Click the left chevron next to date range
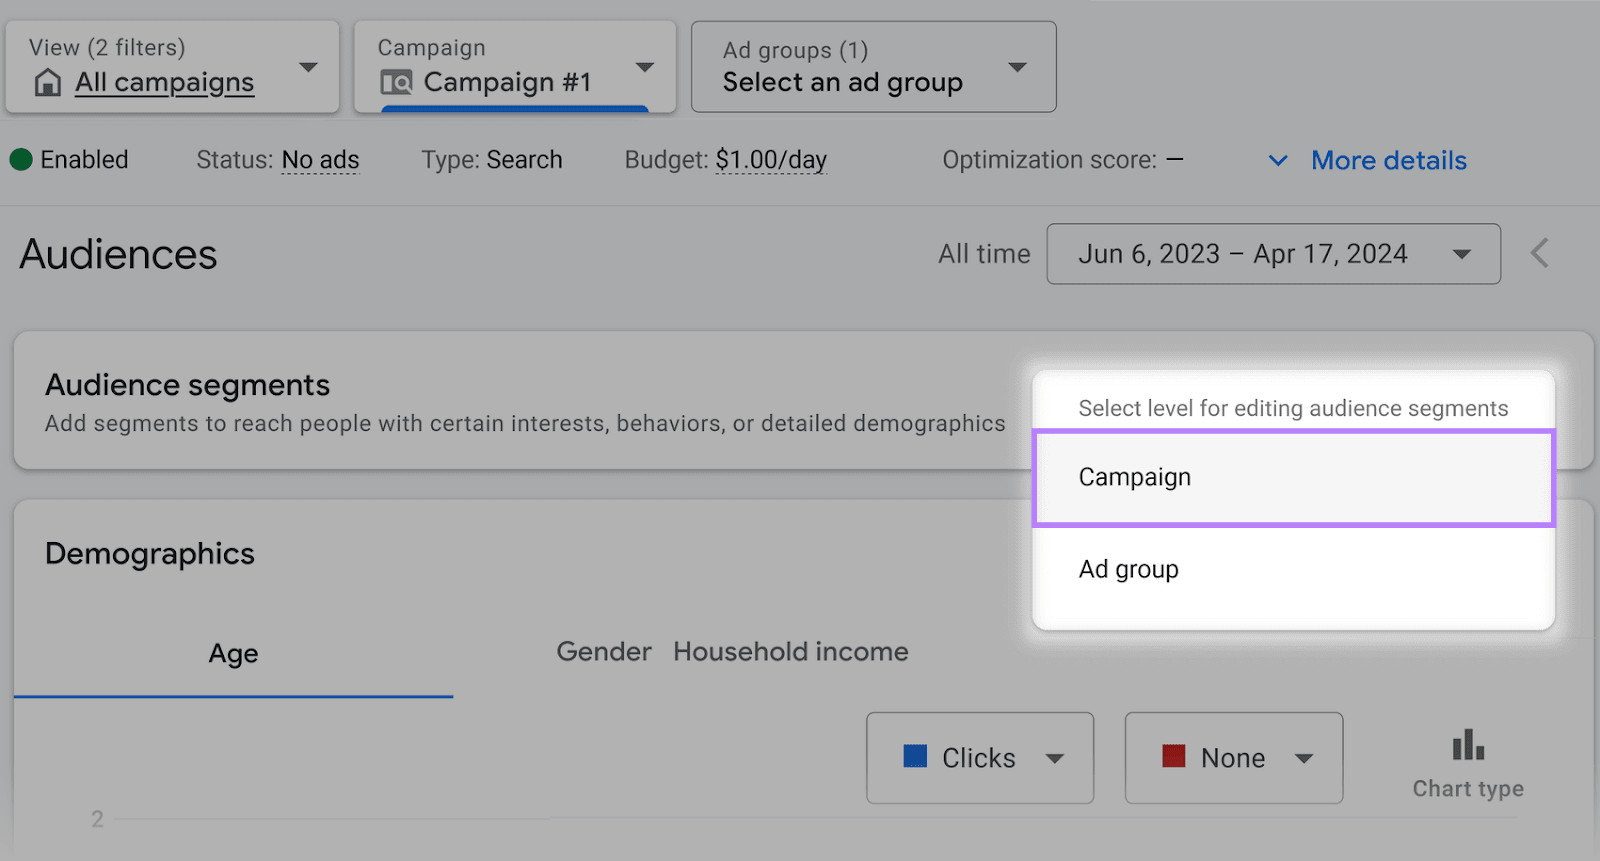 click(1540, 253)
